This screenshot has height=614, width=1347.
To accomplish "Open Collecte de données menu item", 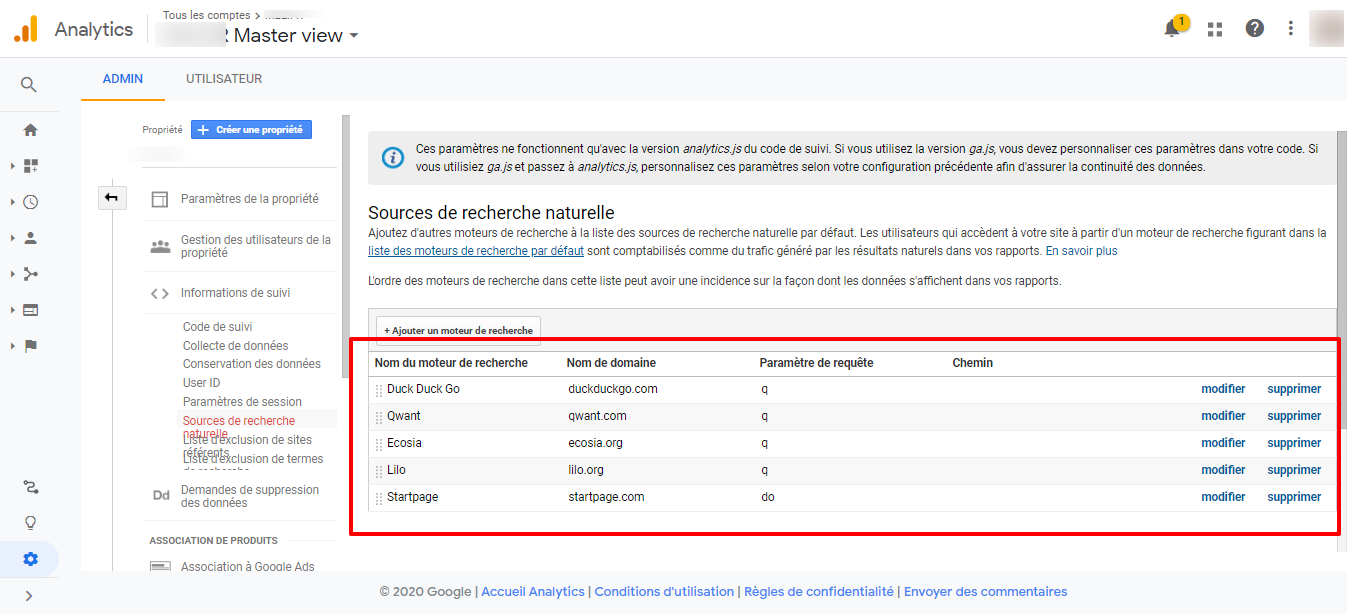I will click(x=236, y=346).
